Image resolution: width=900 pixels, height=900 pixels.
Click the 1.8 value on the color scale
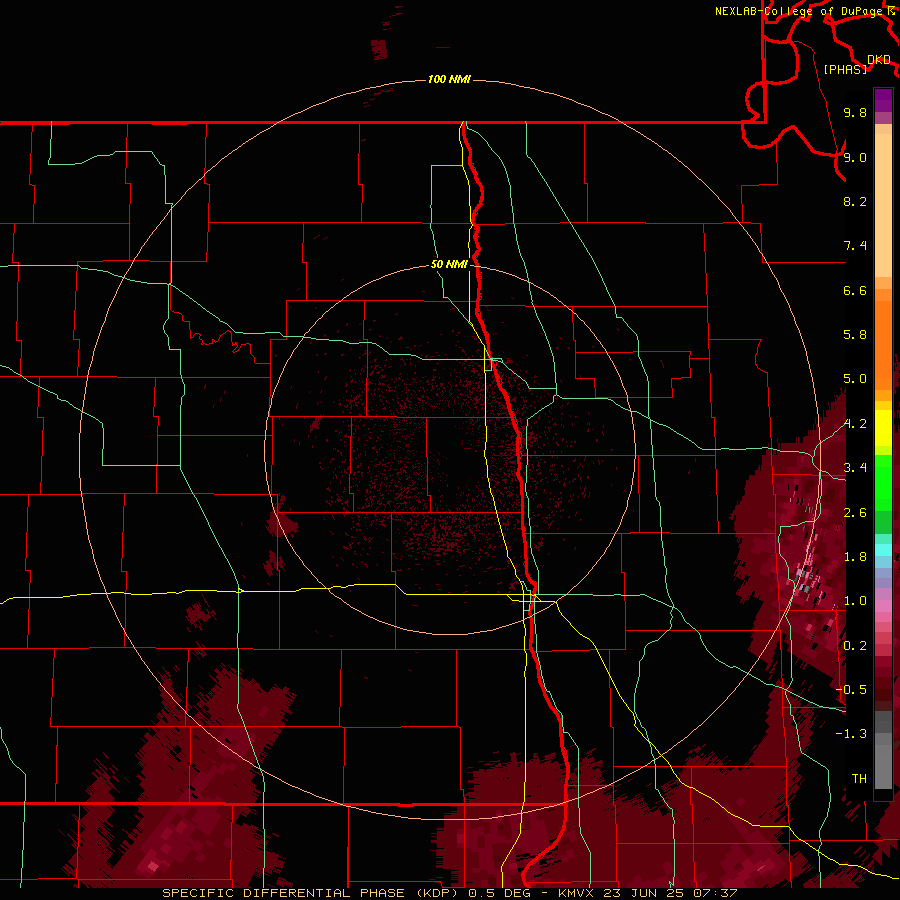point(855,557)
